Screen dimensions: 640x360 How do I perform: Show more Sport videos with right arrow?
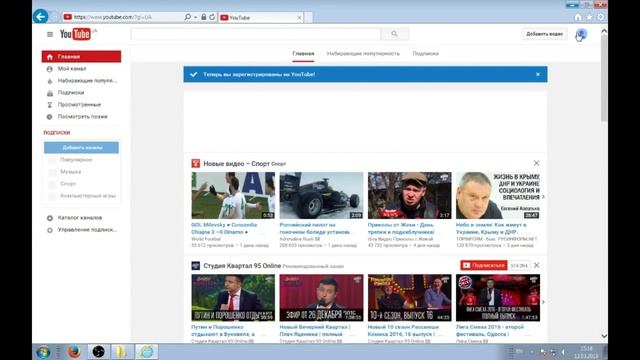coord(543,197)
